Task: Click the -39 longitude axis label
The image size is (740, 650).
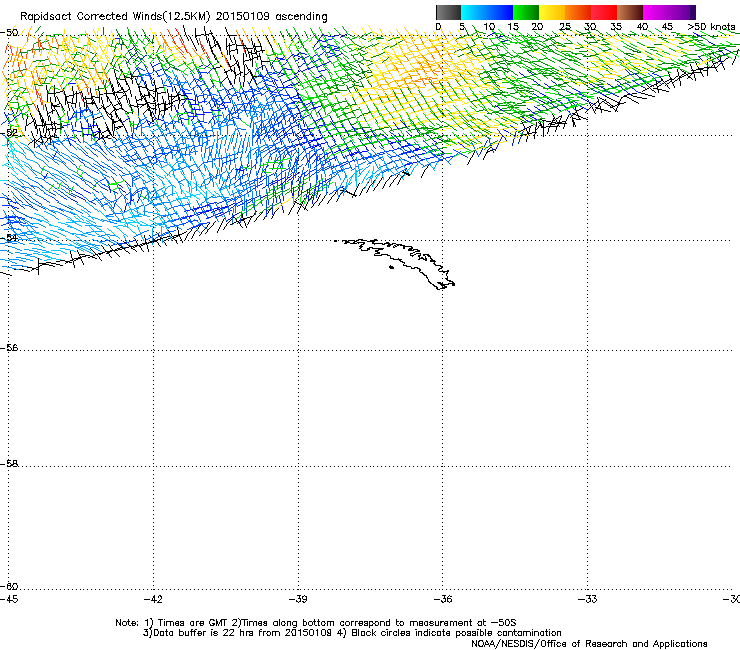Action: point(298,599)
